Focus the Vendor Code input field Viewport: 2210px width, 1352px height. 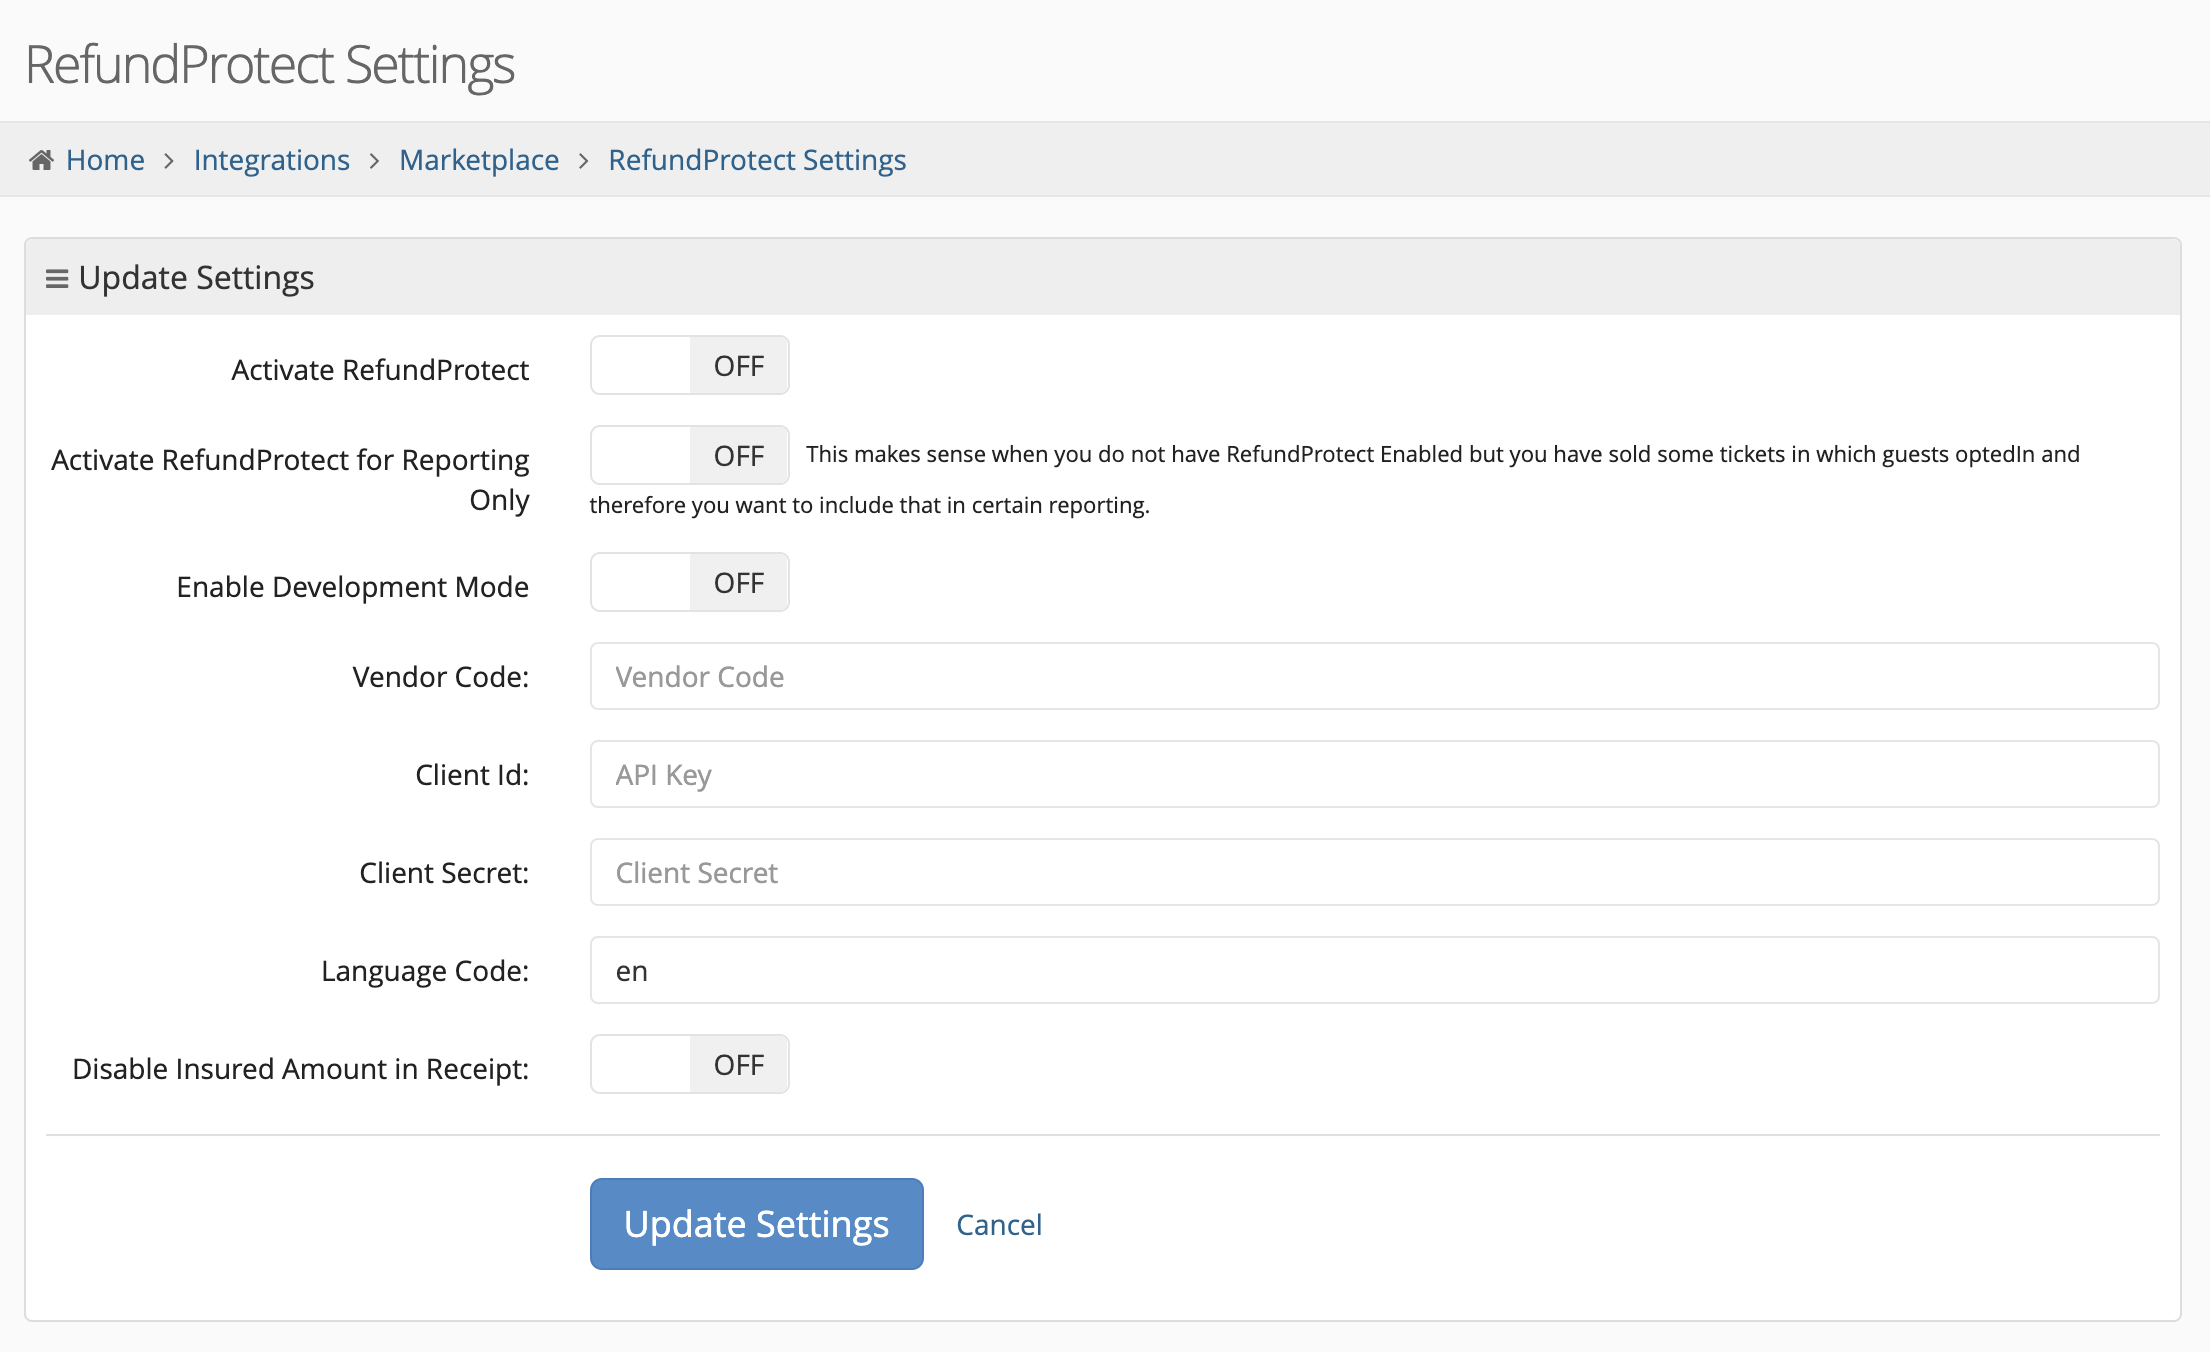click(x=1374, y=677)
